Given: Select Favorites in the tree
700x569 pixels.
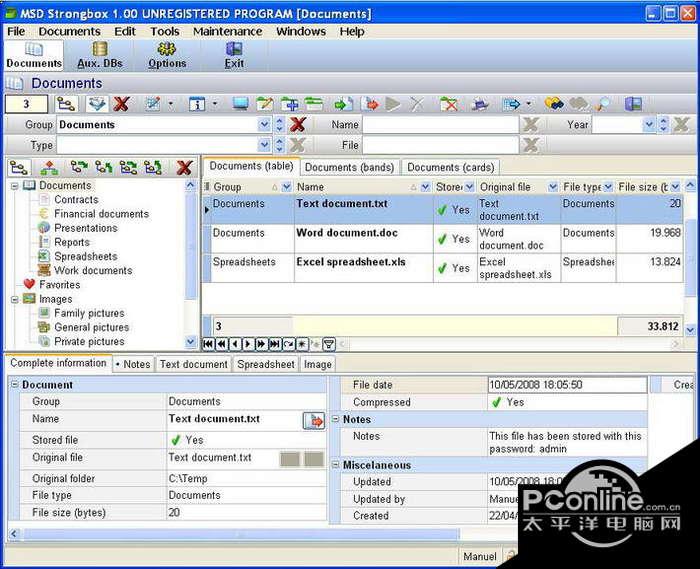Looking at the screenshot, I should 59,285.
